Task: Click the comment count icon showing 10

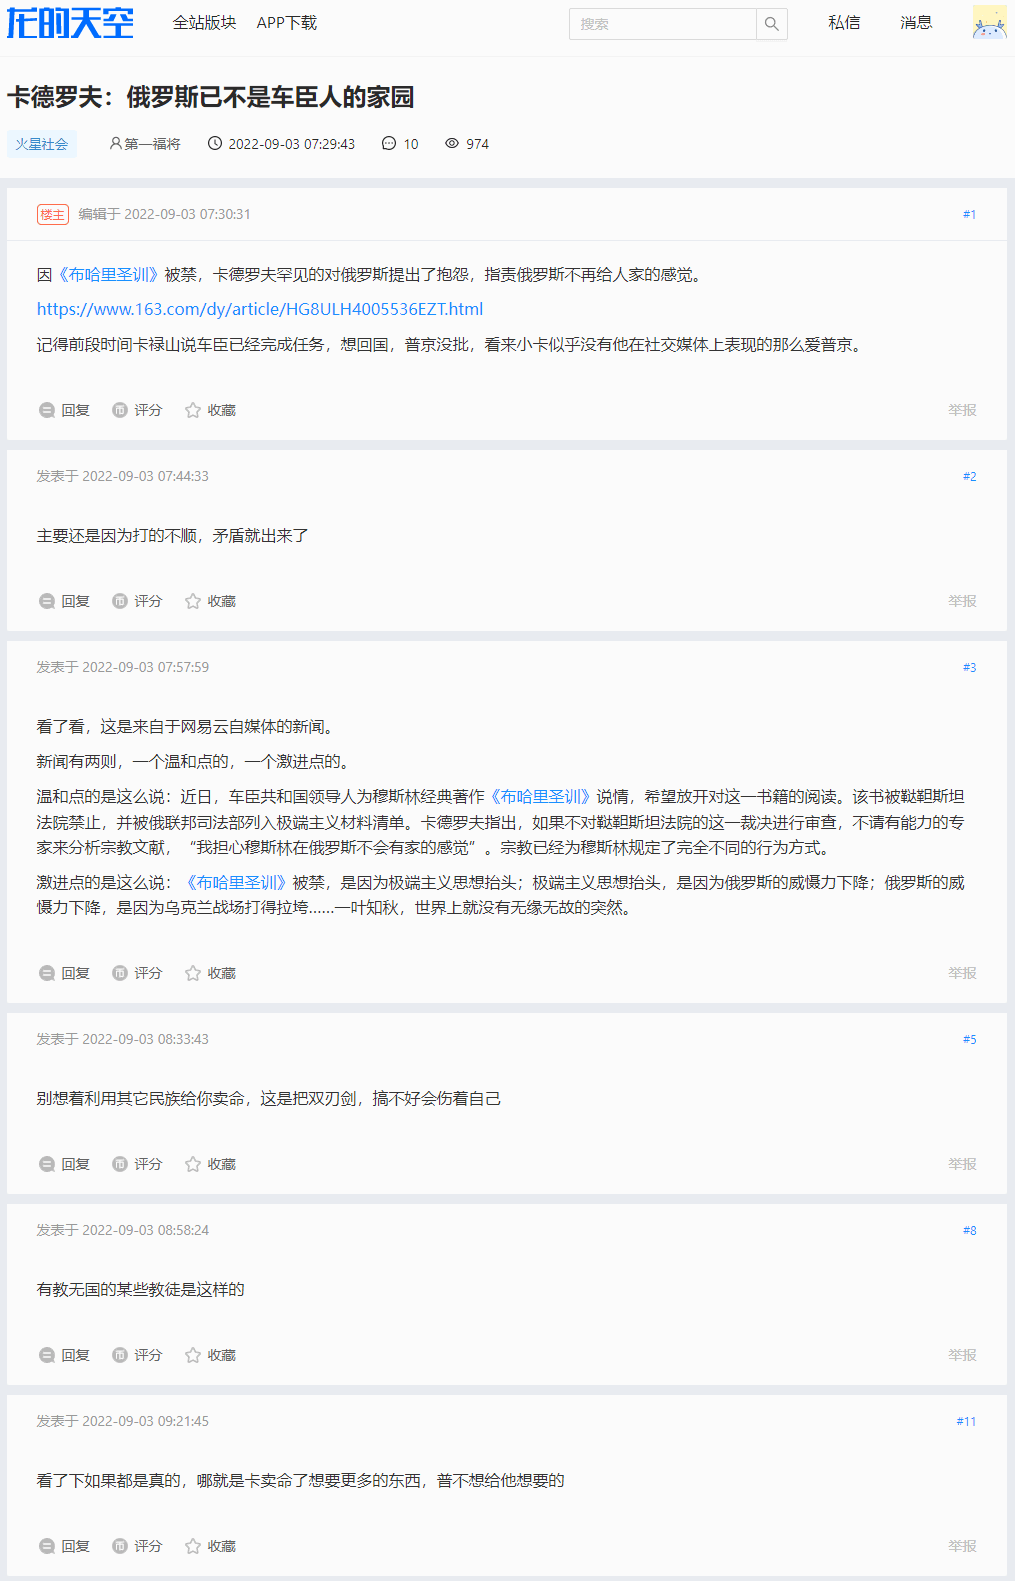Action: (389, 144)
